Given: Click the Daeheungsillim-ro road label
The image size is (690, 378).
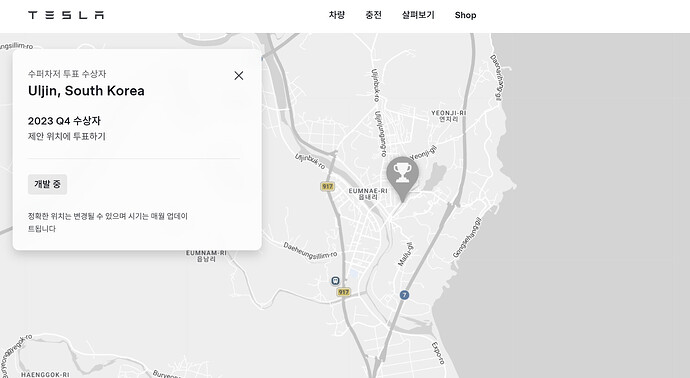Looking at the screenshot, I should tap(310, 251).
